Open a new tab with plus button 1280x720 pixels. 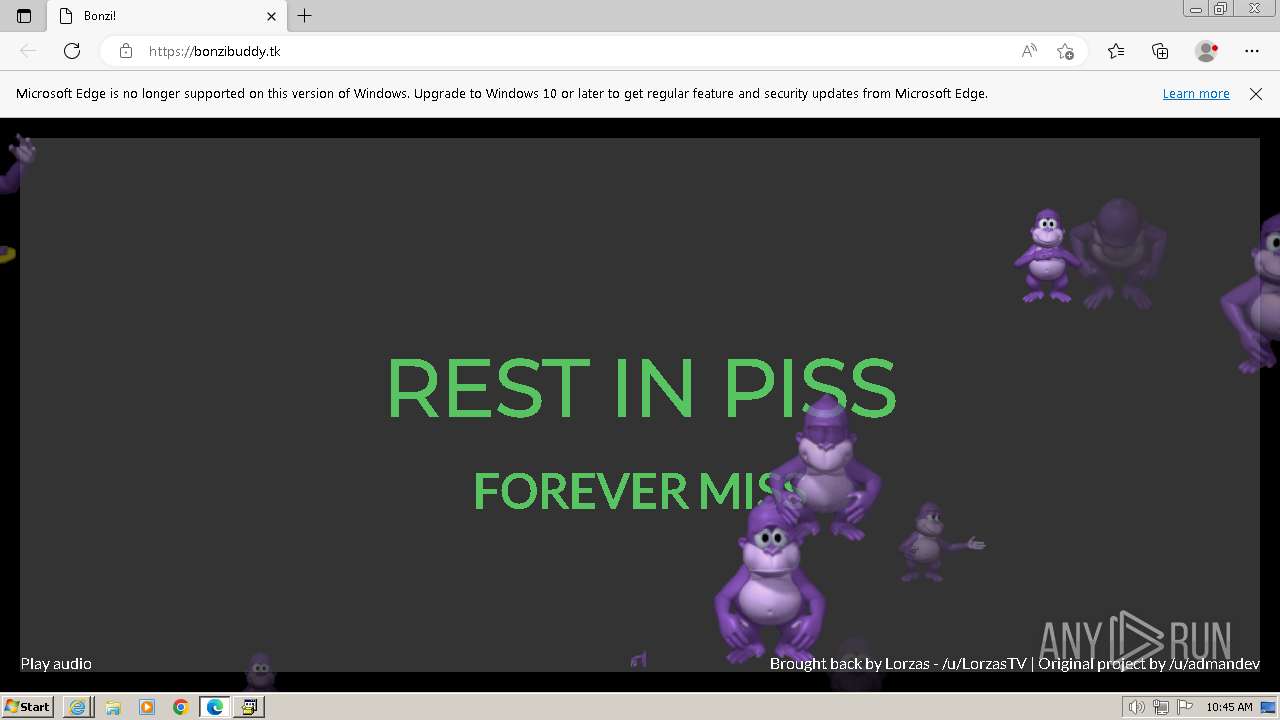pyautogui.click(x=305, y=16)
